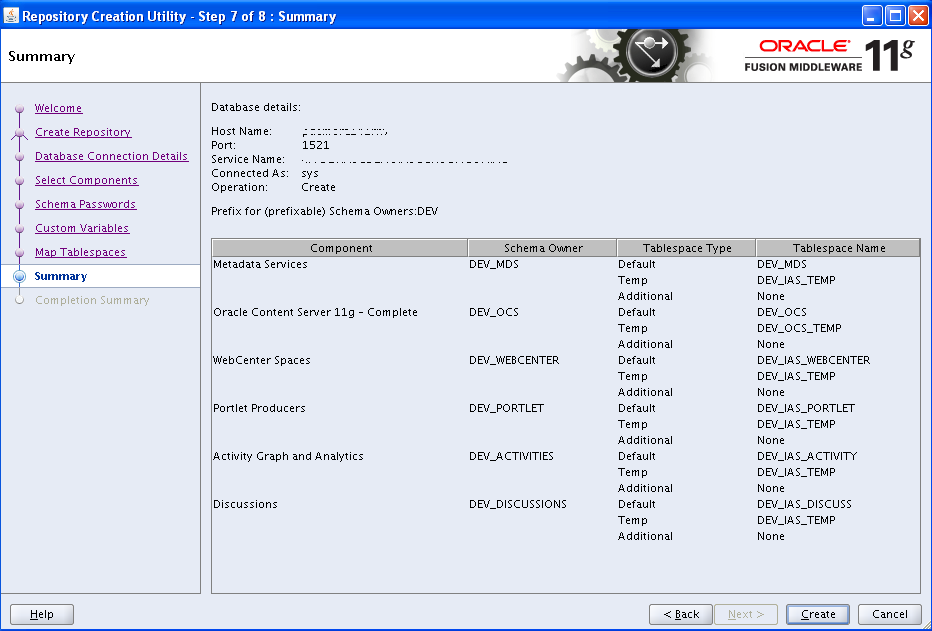Screen dimensions: 932x631
Task: Click the Create Repository step marker icon
Action: [x=19, y=132]
